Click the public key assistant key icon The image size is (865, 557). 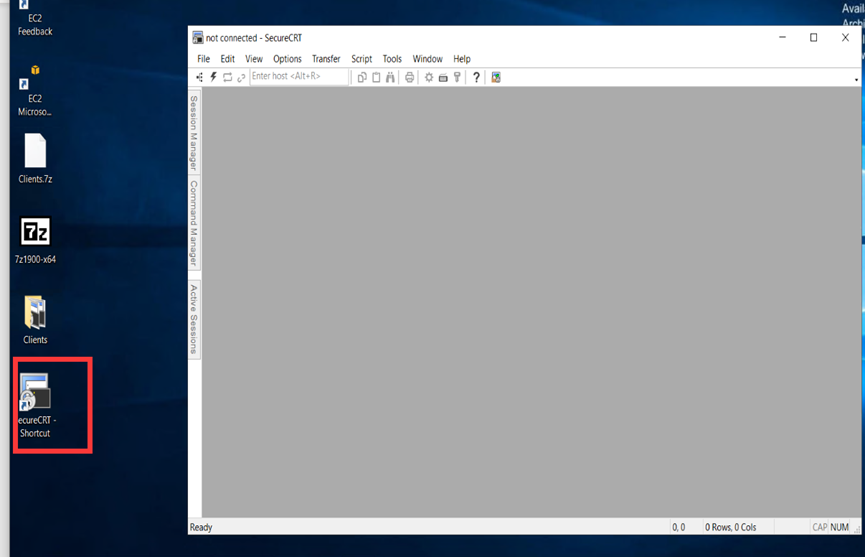point(457,77)
